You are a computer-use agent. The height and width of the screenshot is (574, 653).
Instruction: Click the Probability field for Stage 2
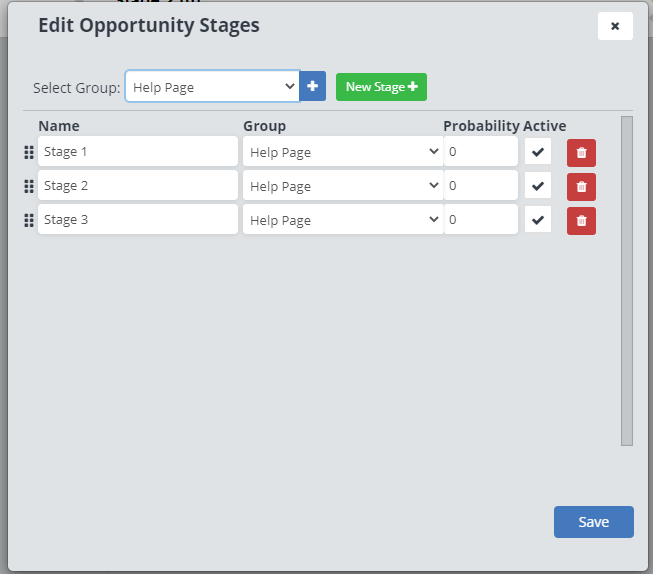pyautogui.click(x=481, y=186)
